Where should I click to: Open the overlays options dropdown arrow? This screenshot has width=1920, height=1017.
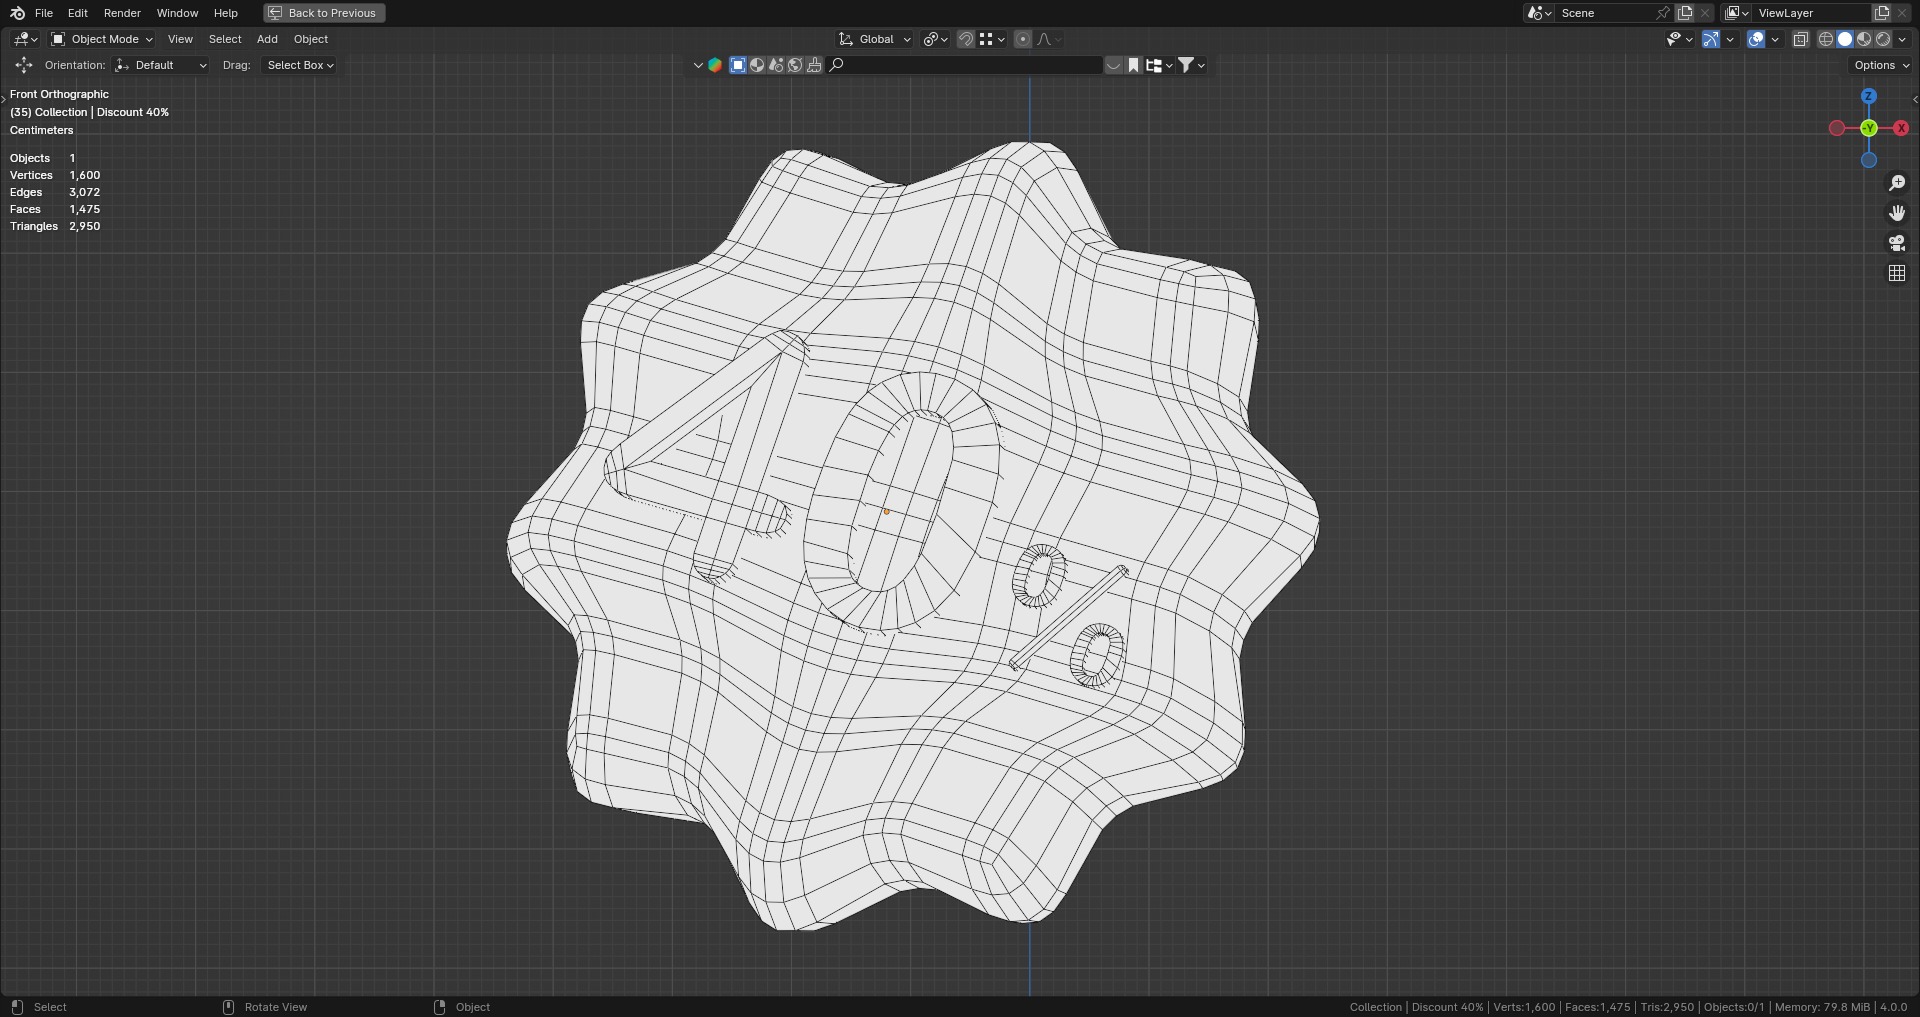click(x=1775, y=39)
